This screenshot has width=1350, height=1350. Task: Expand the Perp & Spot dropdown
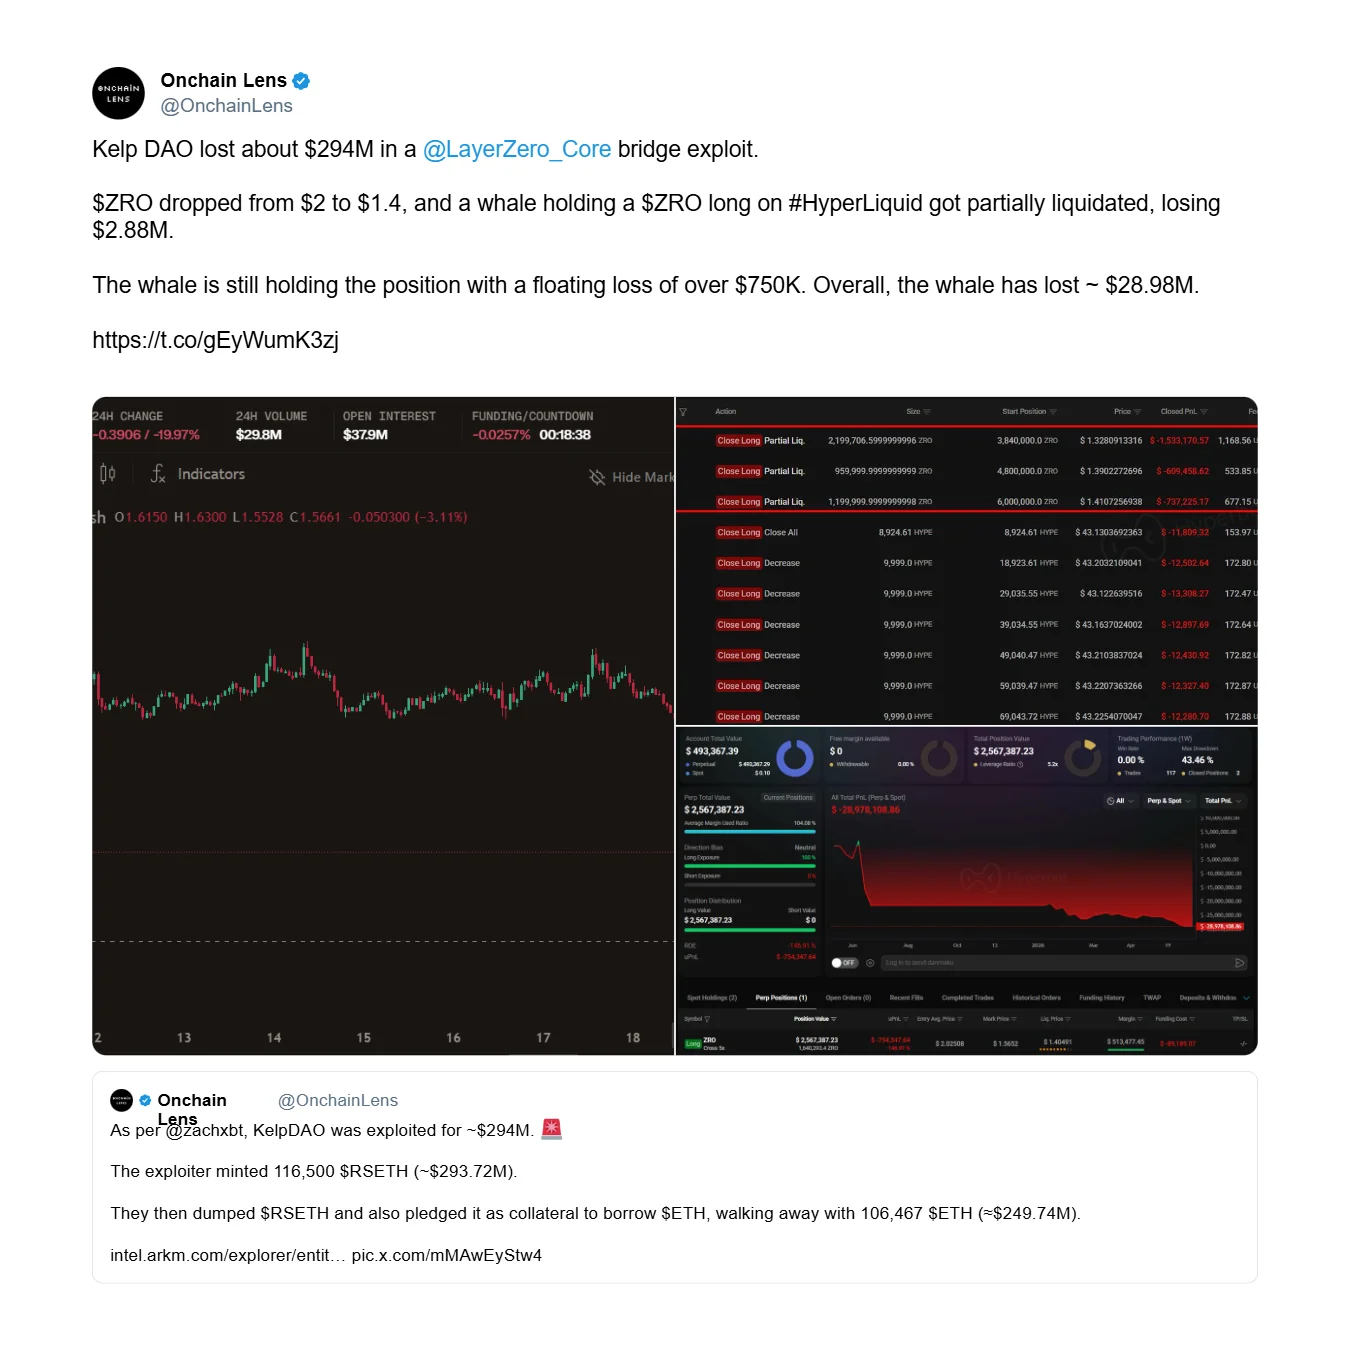coord(1168,801)
